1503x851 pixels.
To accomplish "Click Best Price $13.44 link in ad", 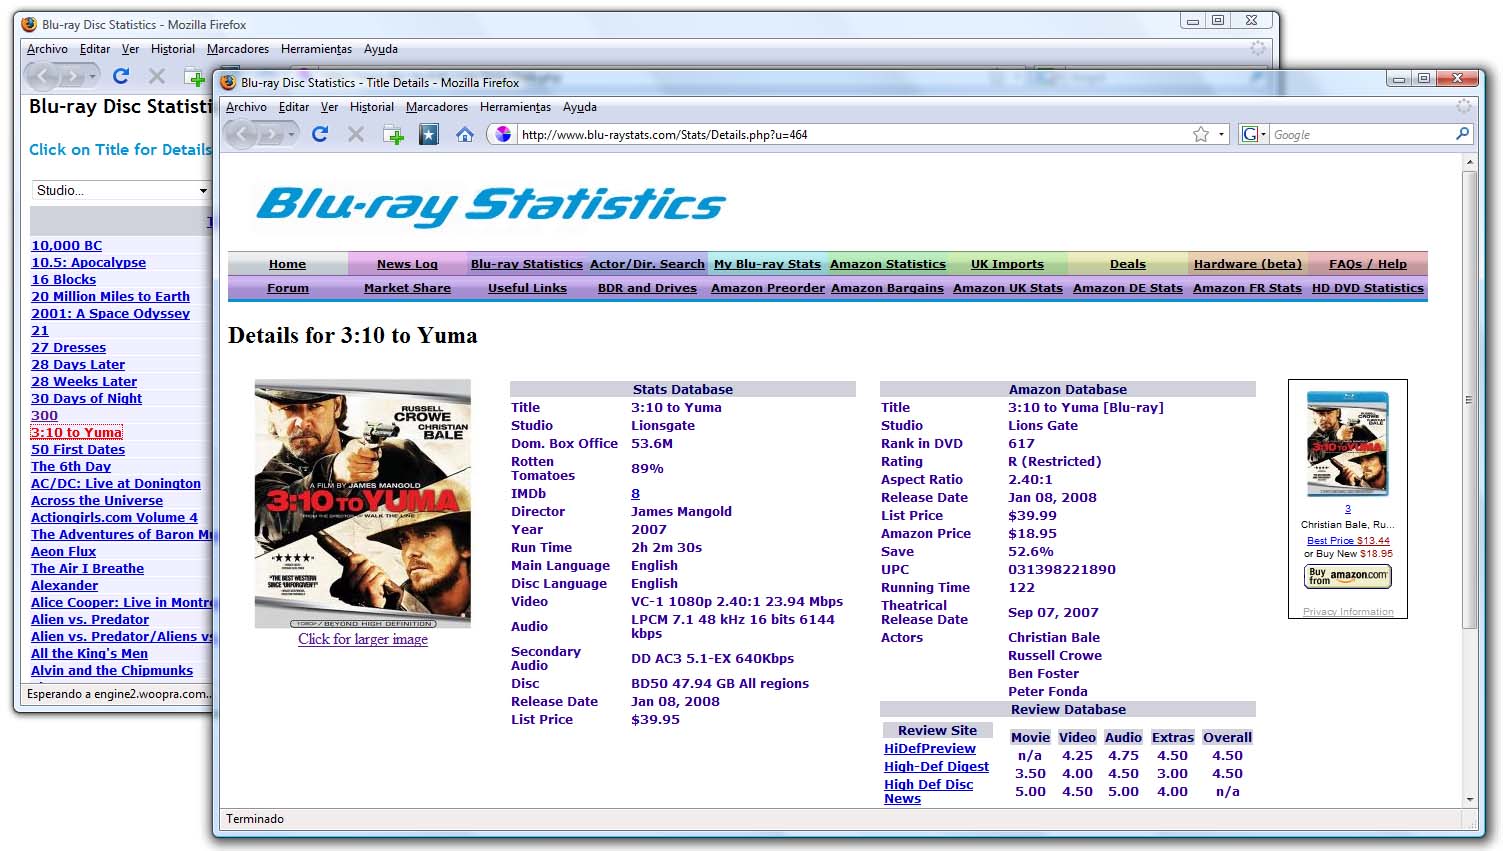I will [x=1348, y=540].
